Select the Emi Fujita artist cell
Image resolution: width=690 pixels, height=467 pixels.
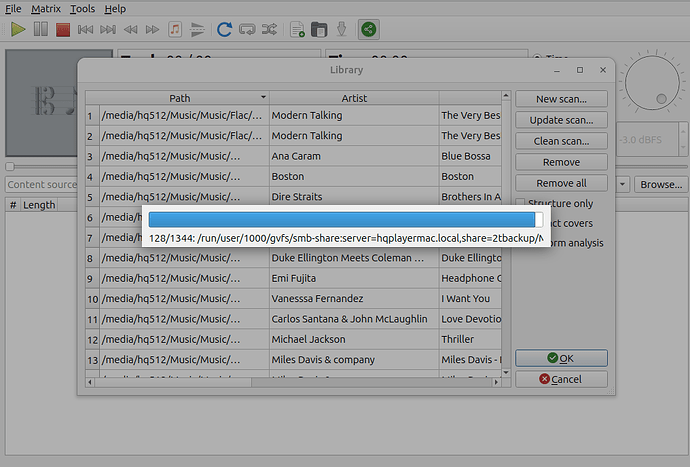354,278
